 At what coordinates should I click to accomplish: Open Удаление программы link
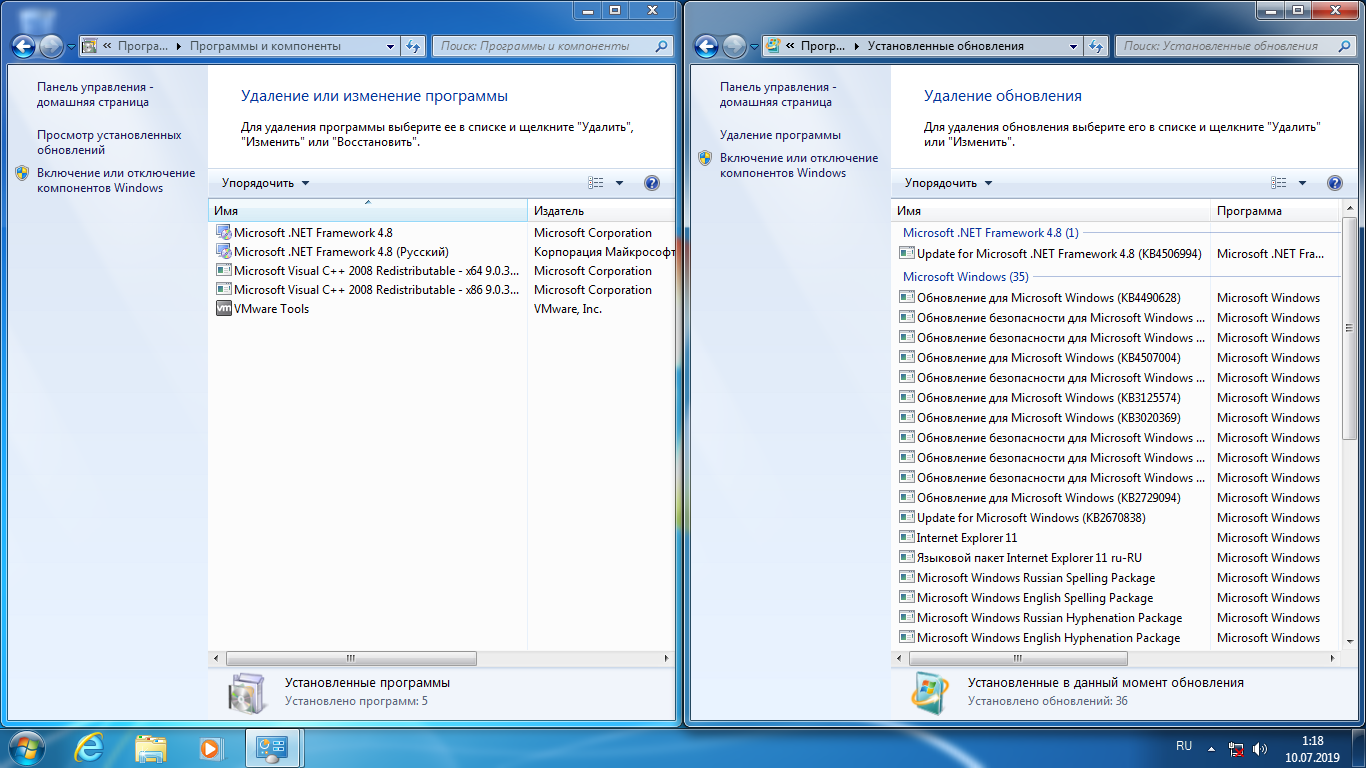coord(780,135)
